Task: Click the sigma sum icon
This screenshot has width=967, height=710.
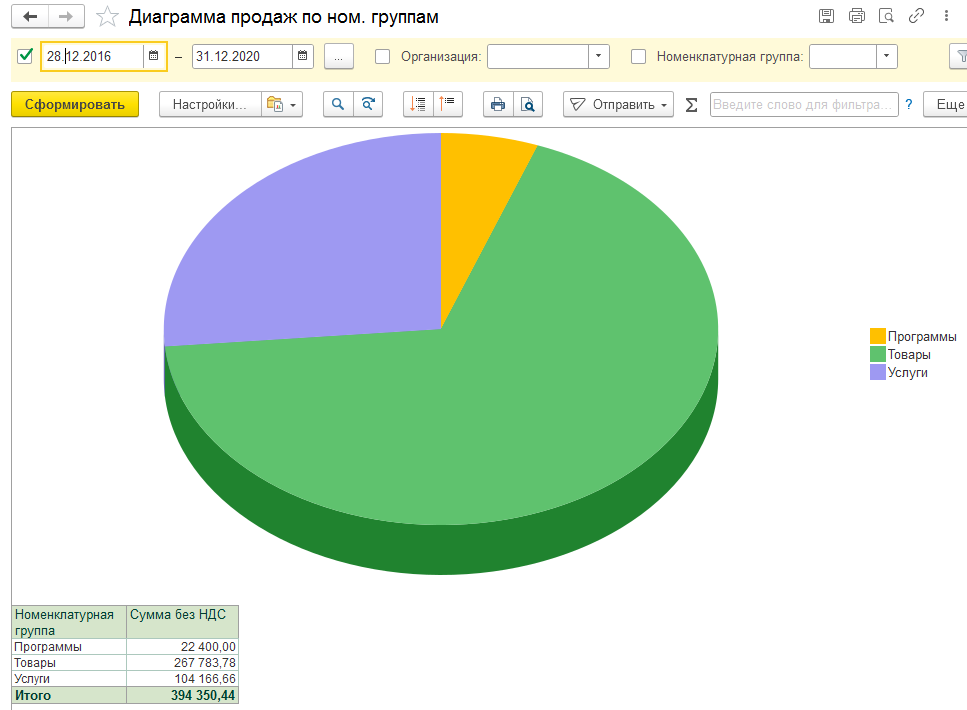Action: tap(691, 105)
